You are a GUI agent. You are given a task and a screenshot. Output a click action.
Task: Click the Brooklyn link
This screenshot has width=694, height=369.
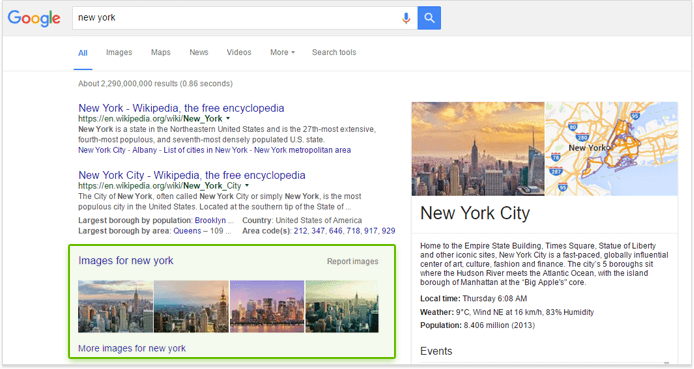pos(210,220)
